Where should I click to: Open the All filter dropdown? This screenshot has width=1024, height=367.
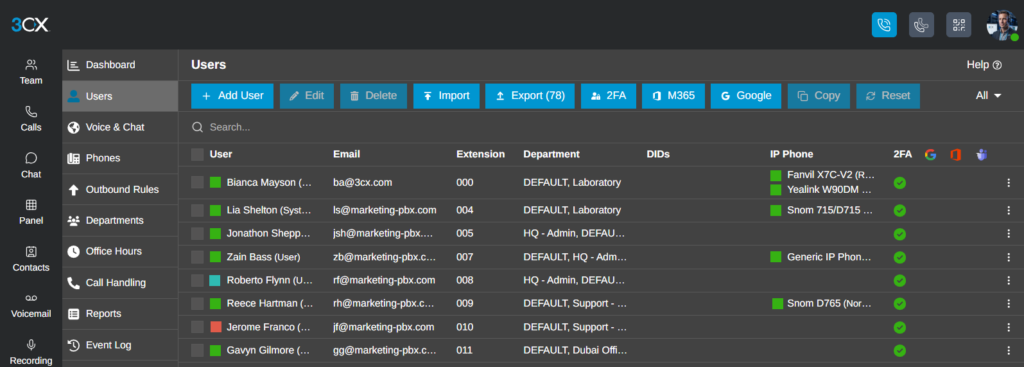click(x=989, y=96)
